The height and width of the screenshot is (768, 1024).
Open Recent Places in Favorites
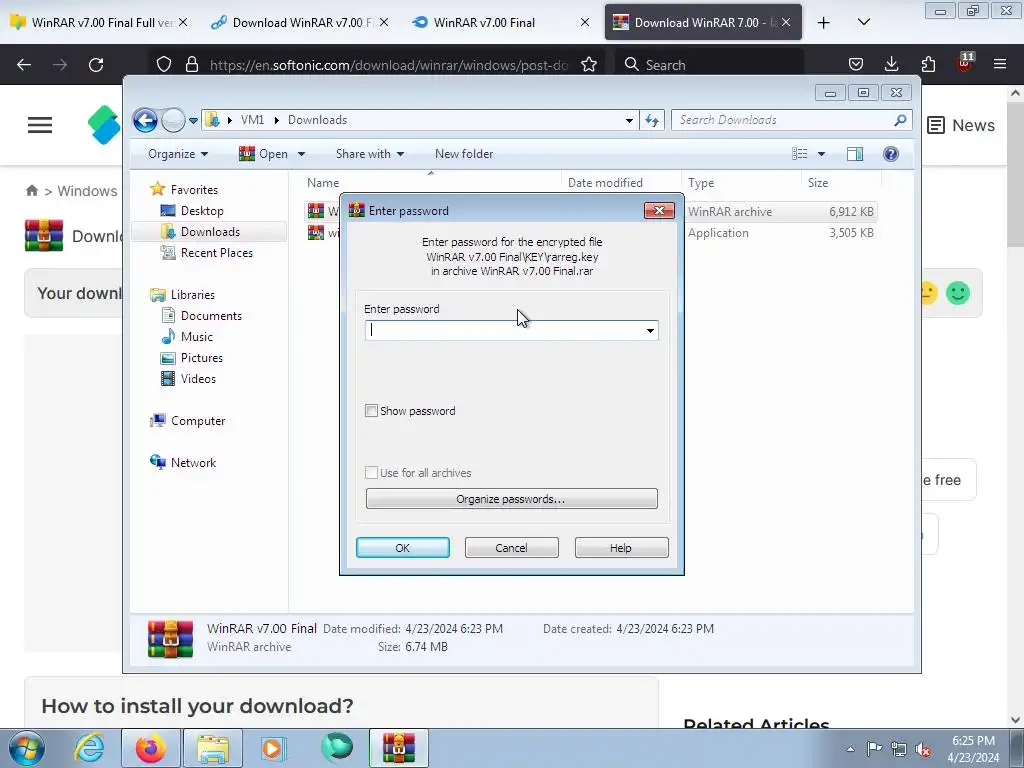(216, 253)
